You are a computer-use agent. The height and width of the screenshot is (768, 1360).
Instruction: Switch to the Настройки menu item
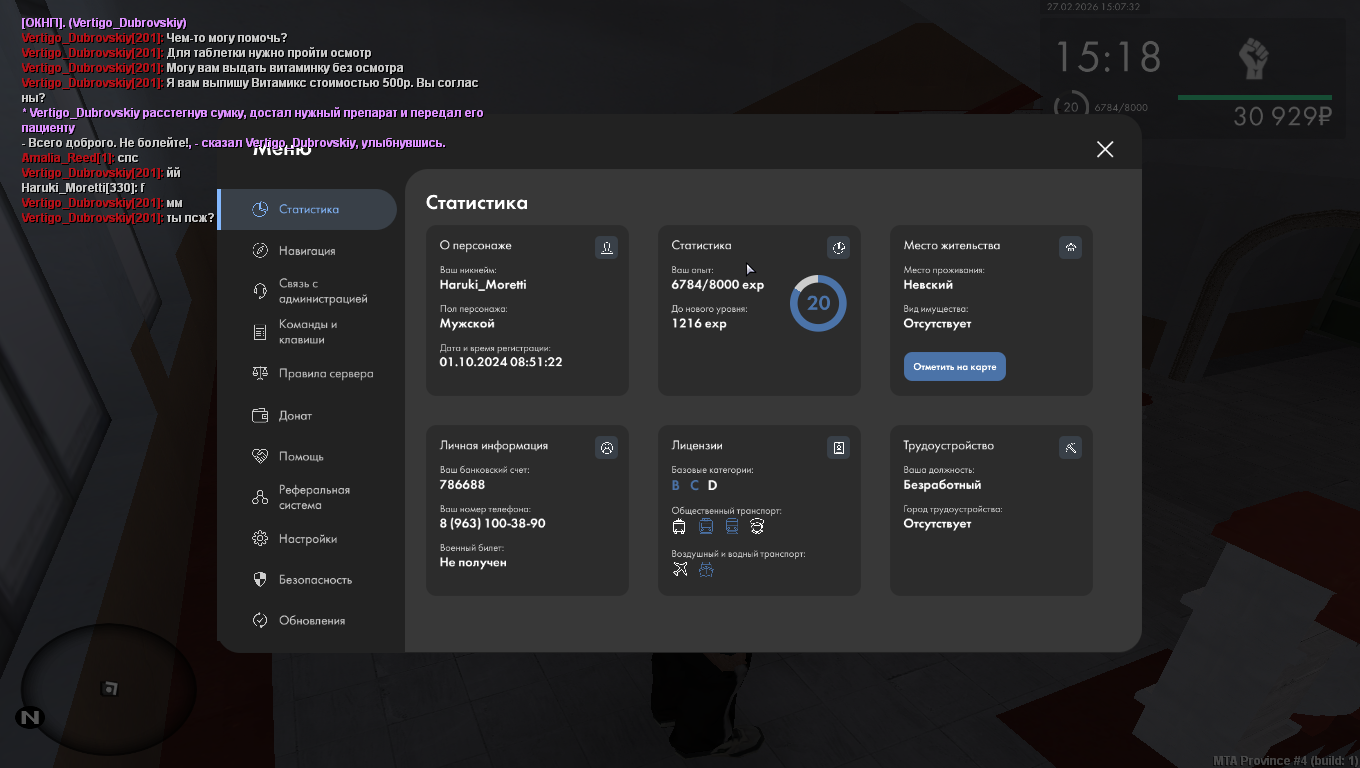307,539
